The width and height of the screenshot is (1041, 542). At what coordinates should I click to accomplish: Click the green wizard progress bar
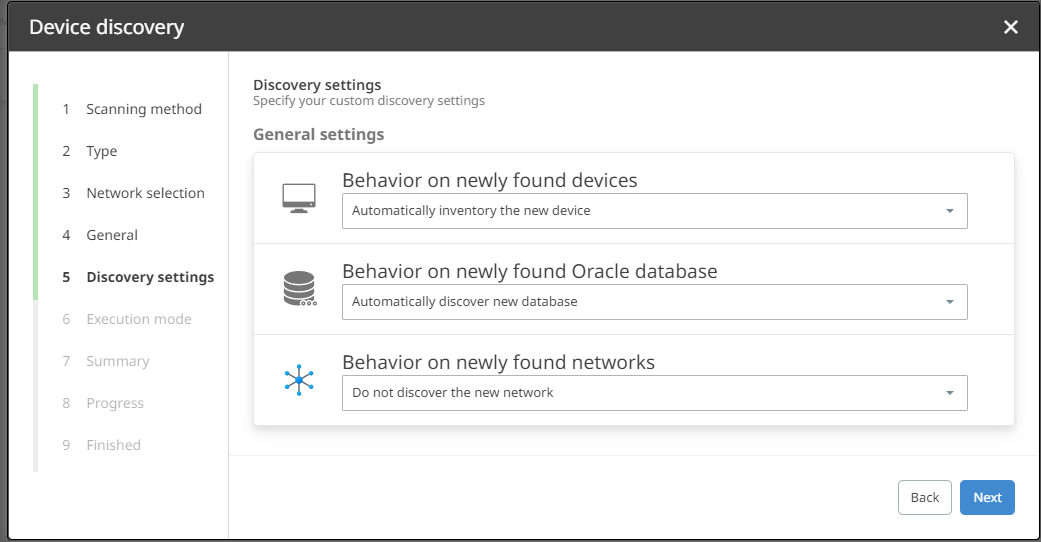pyautogui.click(x=35, y=192)
